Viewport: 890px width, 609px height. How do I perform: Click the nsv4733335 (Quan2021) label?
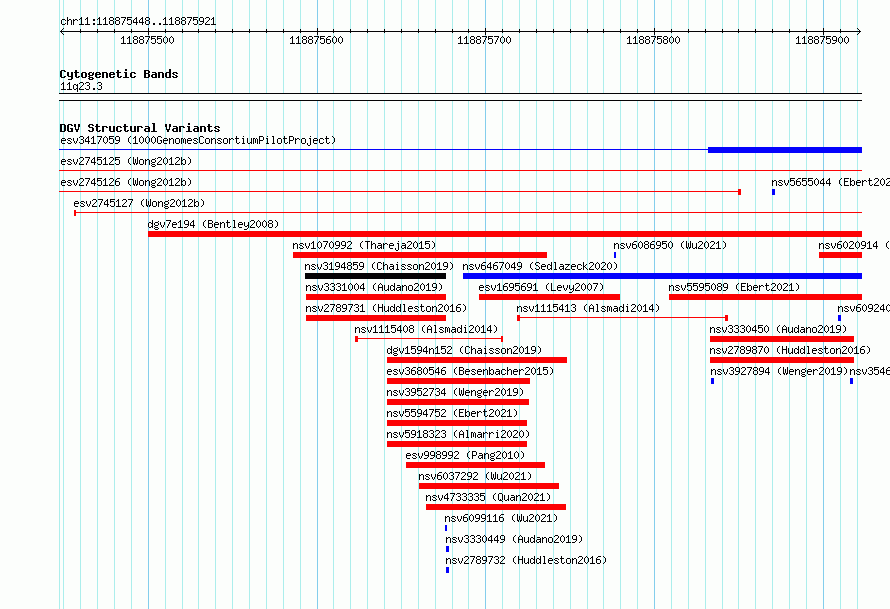point(488,497)
